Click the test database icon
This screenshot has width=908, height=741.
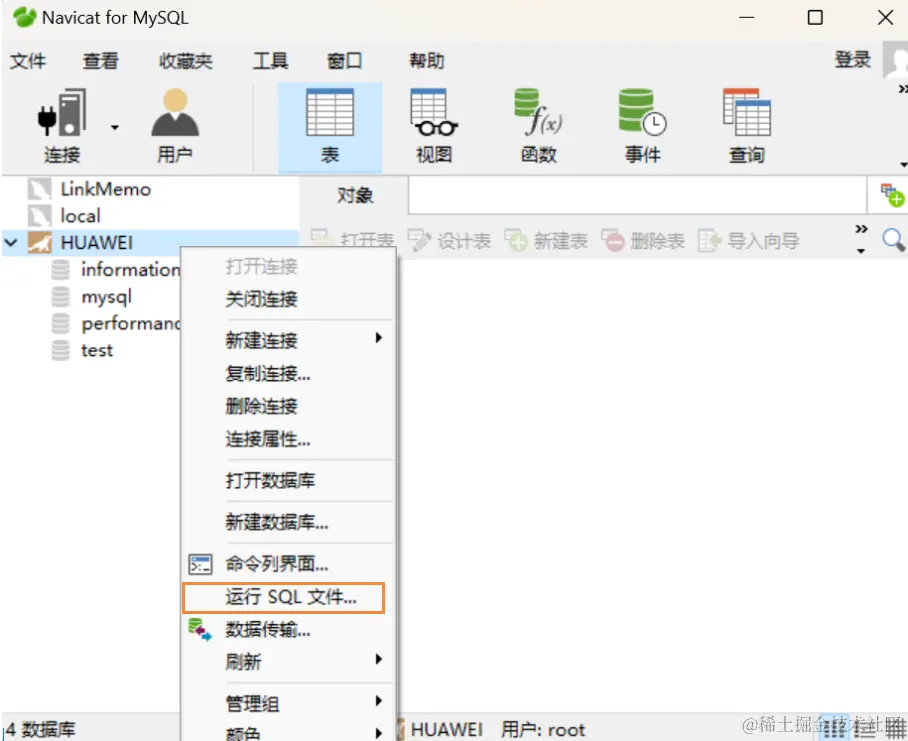(x=60, y=350)
